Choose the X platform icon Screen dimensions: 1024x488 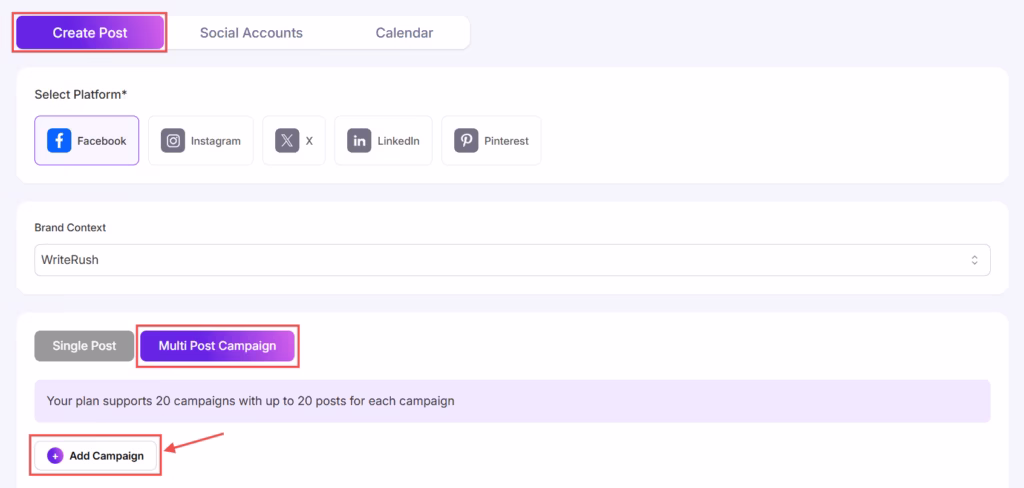(x=287, y=140)
